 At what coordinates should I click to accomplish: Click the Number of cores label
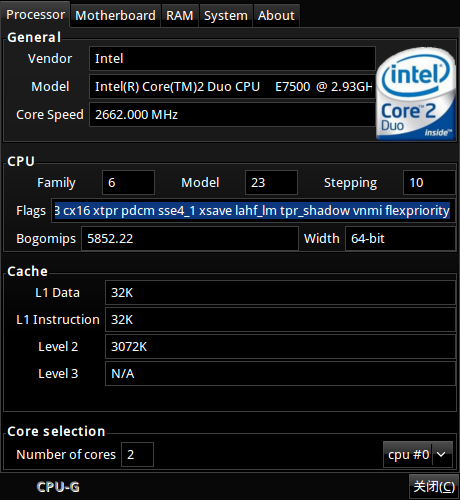[66, 455]
